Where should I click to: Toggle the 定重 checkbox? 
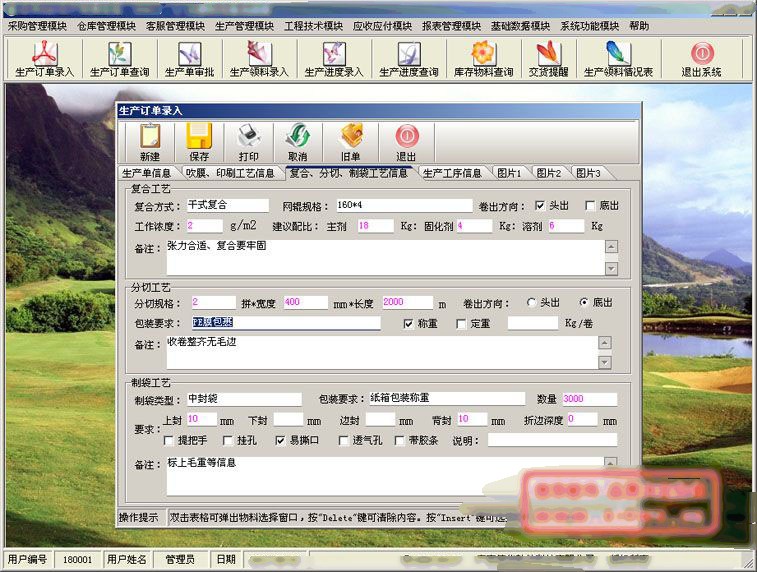point(461,323)
